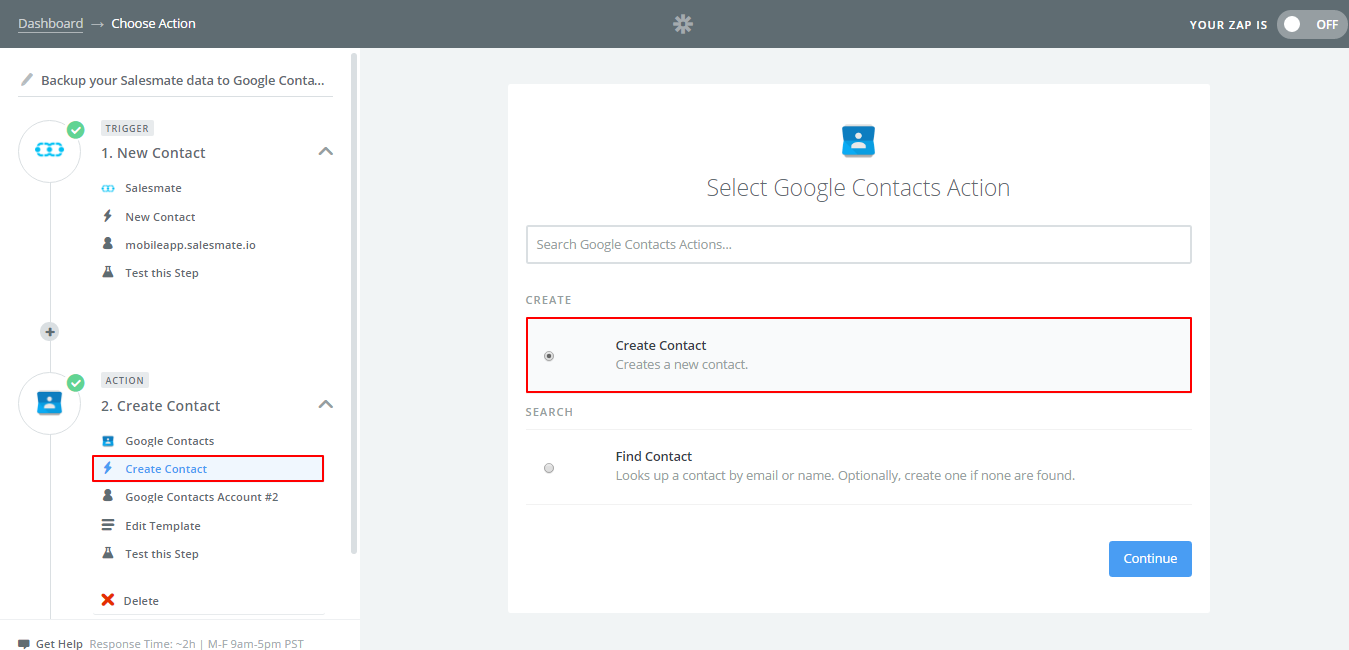Click the Delete step link
Screen dimensions: 1349x650
[x=141, y=601]
